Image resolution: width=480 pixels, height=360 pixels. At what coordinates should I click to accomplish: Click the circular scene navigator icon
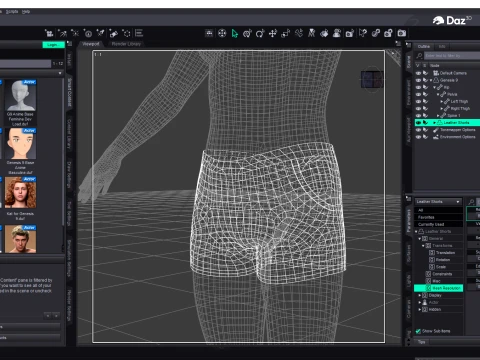point(222,33)
